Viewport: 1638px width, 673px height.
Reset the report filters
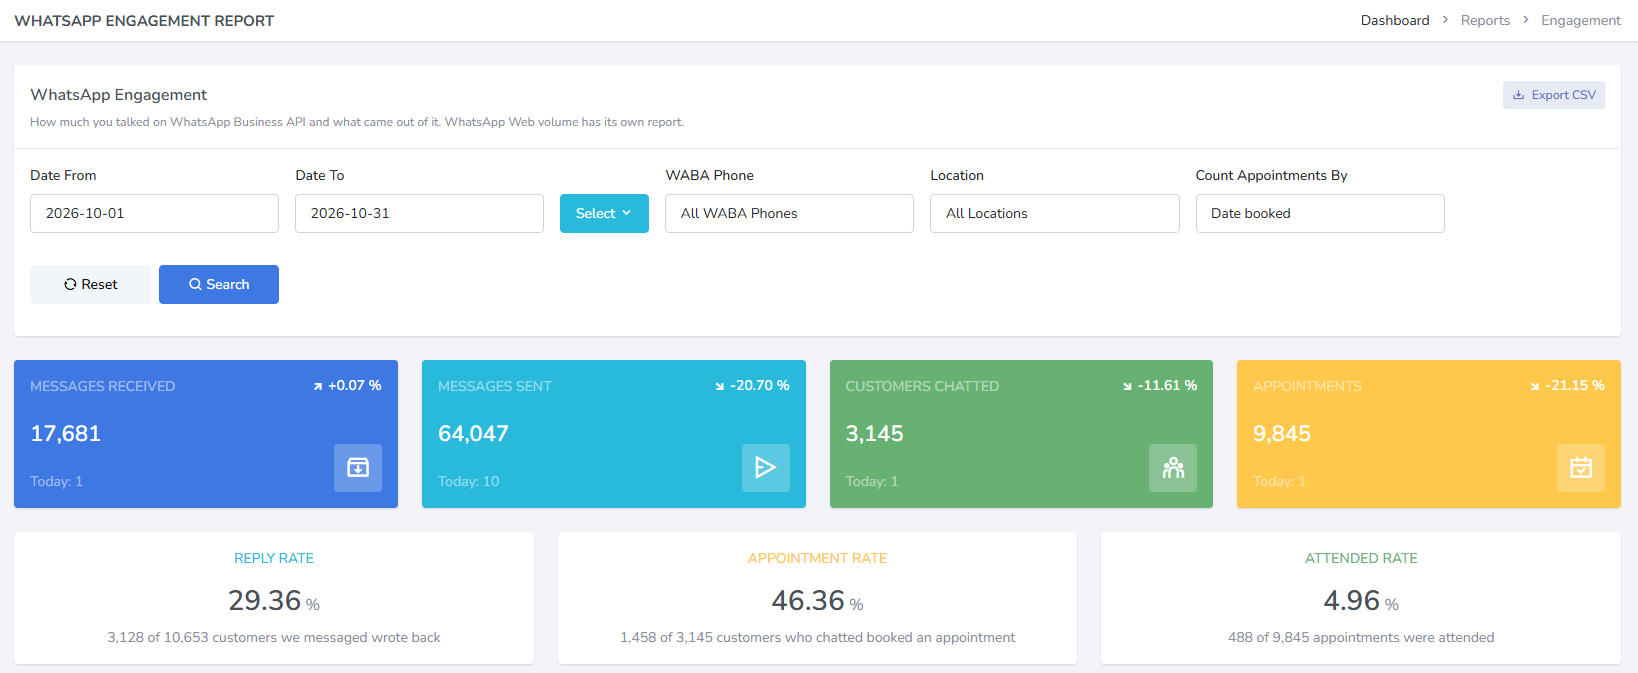pyautogui.click(x=90, y=284)
